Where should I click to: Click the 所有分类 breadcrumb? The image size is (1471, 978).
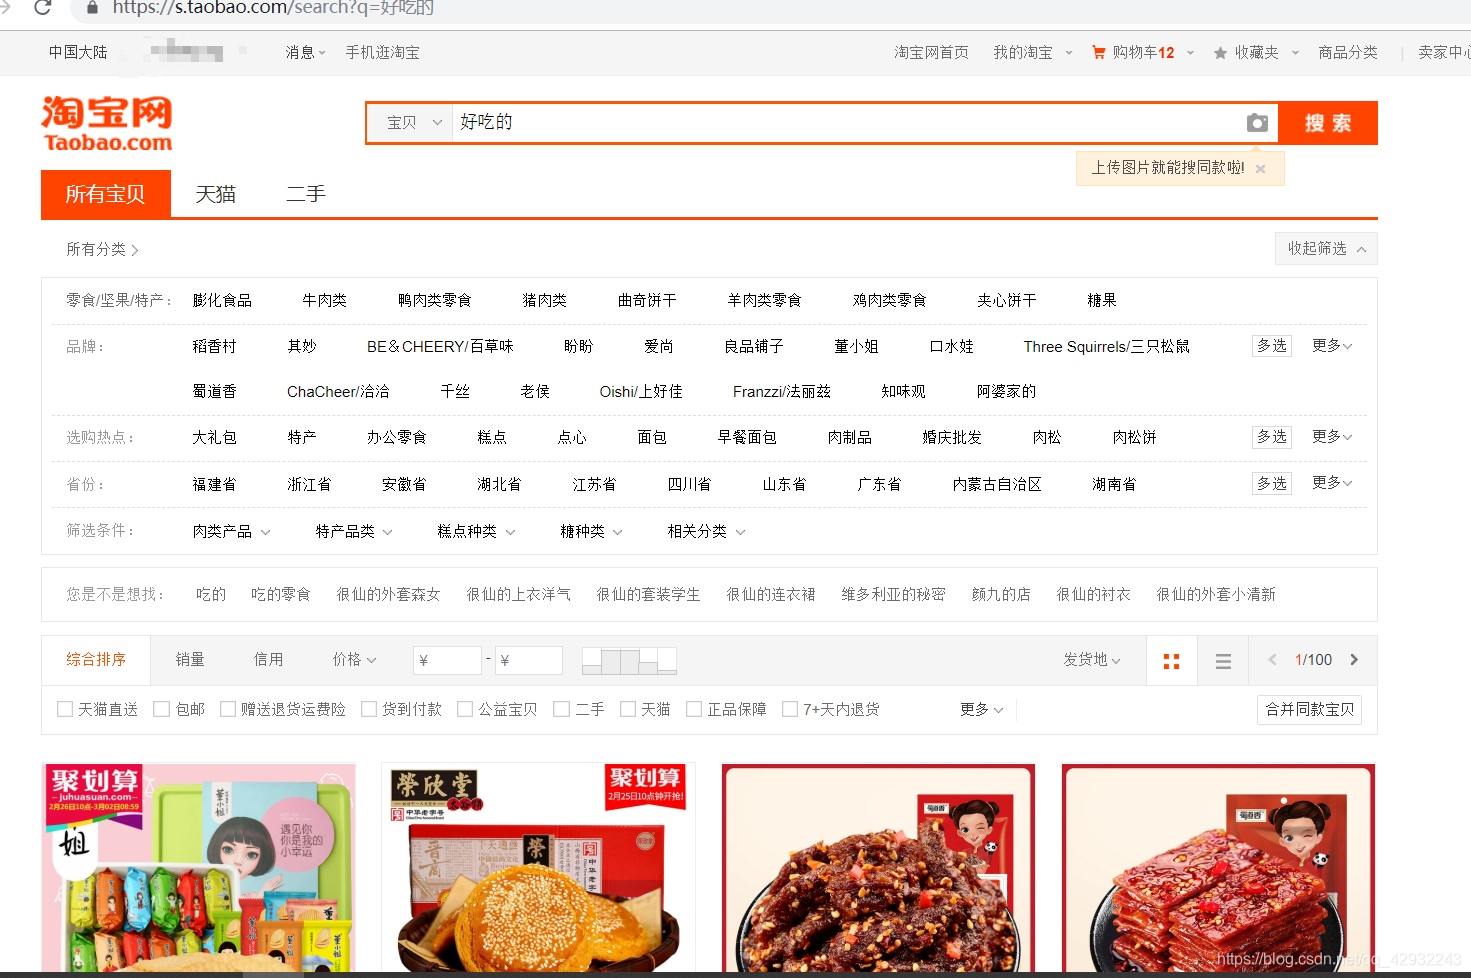pos(102,249)
